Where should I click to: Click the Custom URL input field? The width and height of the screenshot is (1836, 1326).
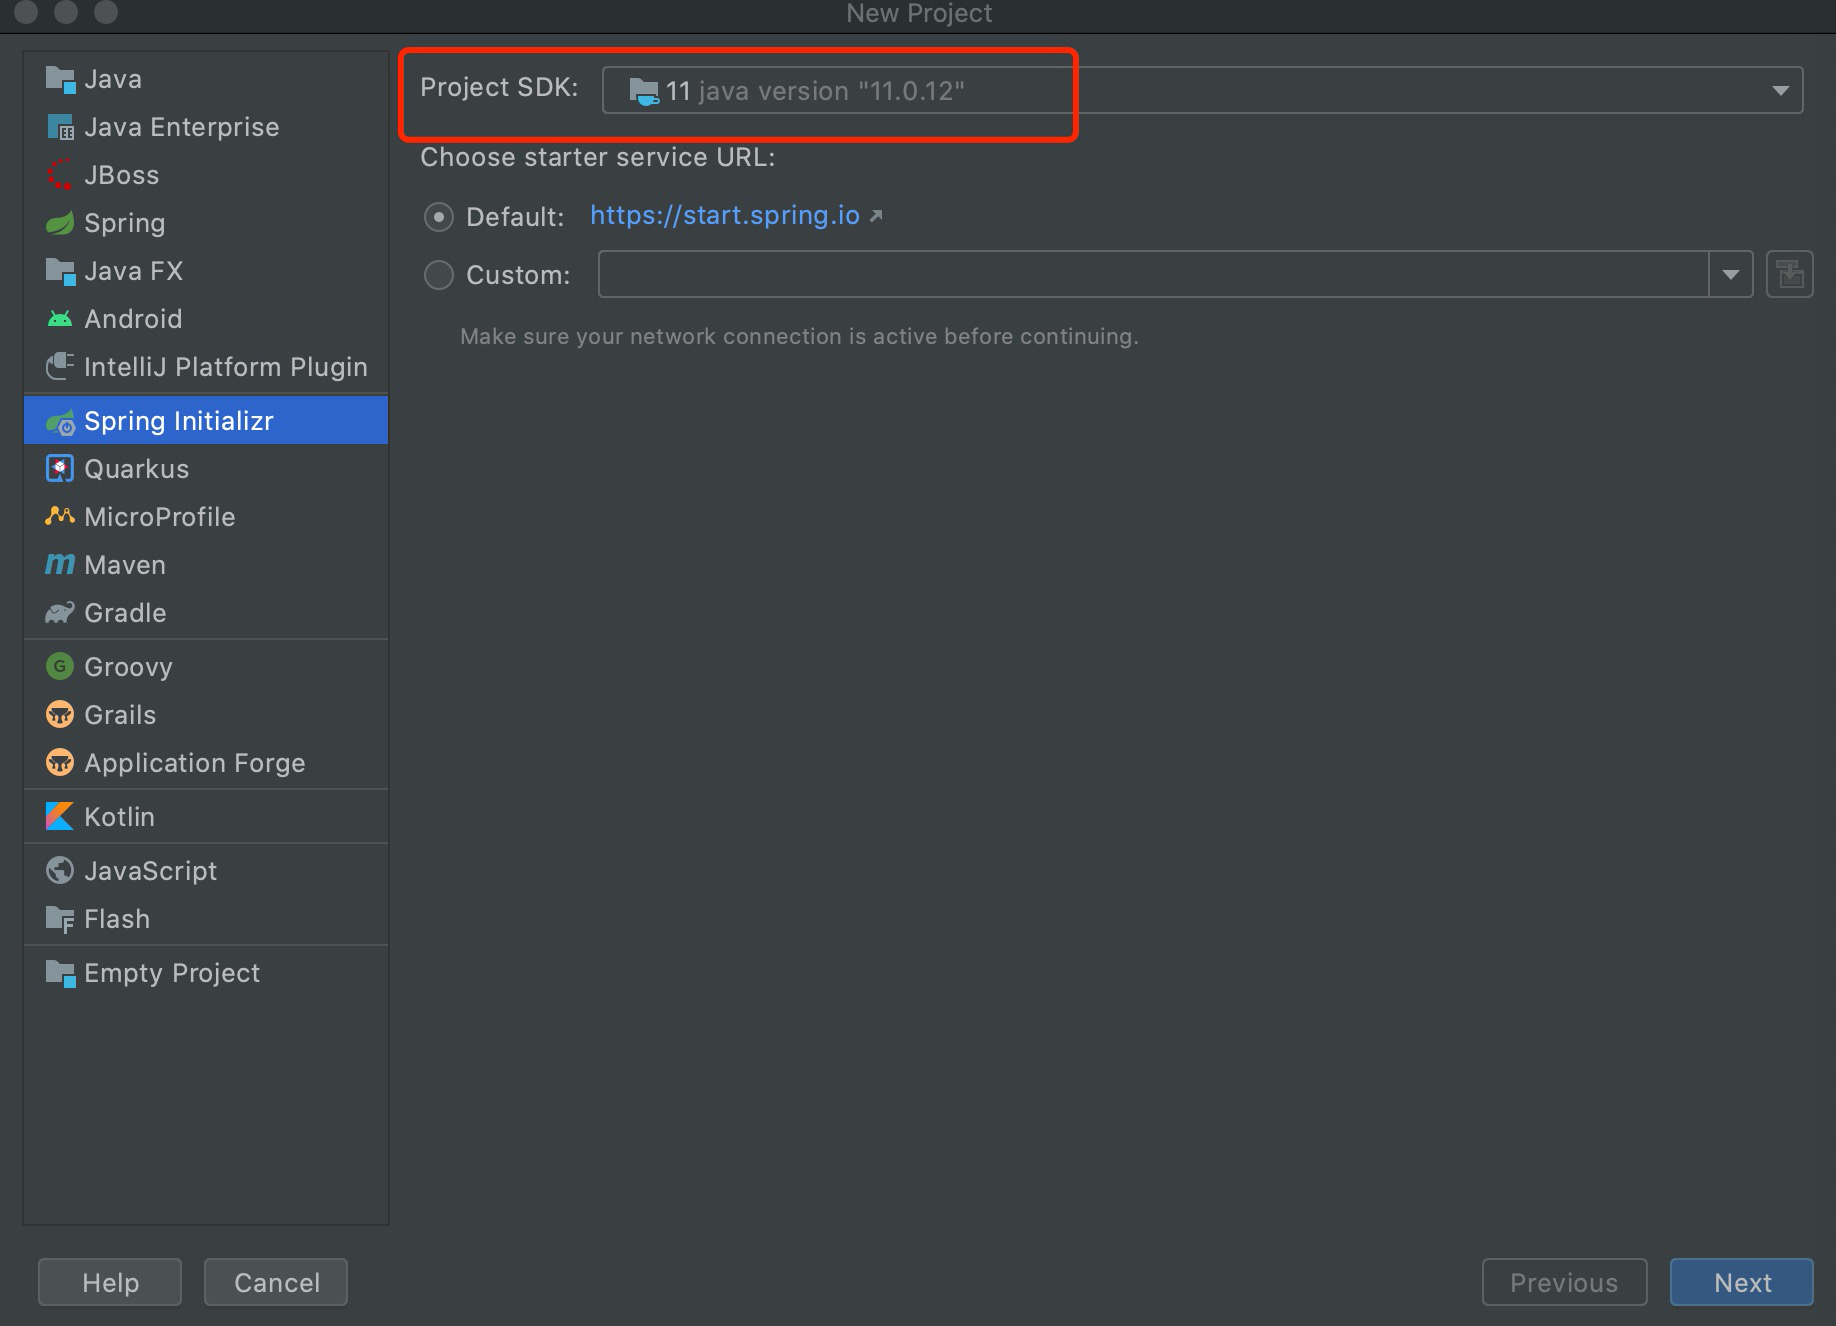point(1153,274)
